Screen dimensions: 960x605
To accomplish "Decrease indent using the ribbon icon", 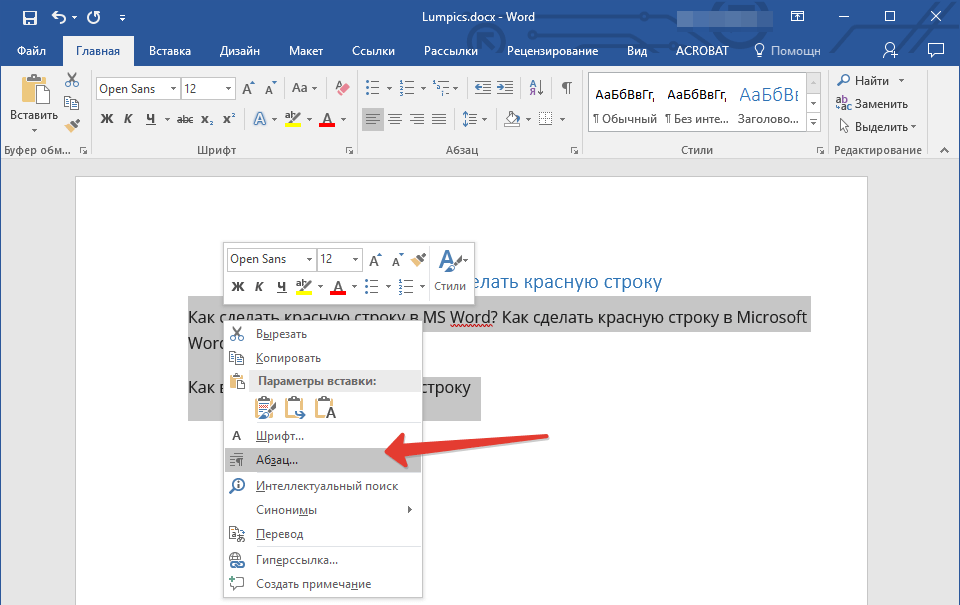I will [482, 88].
